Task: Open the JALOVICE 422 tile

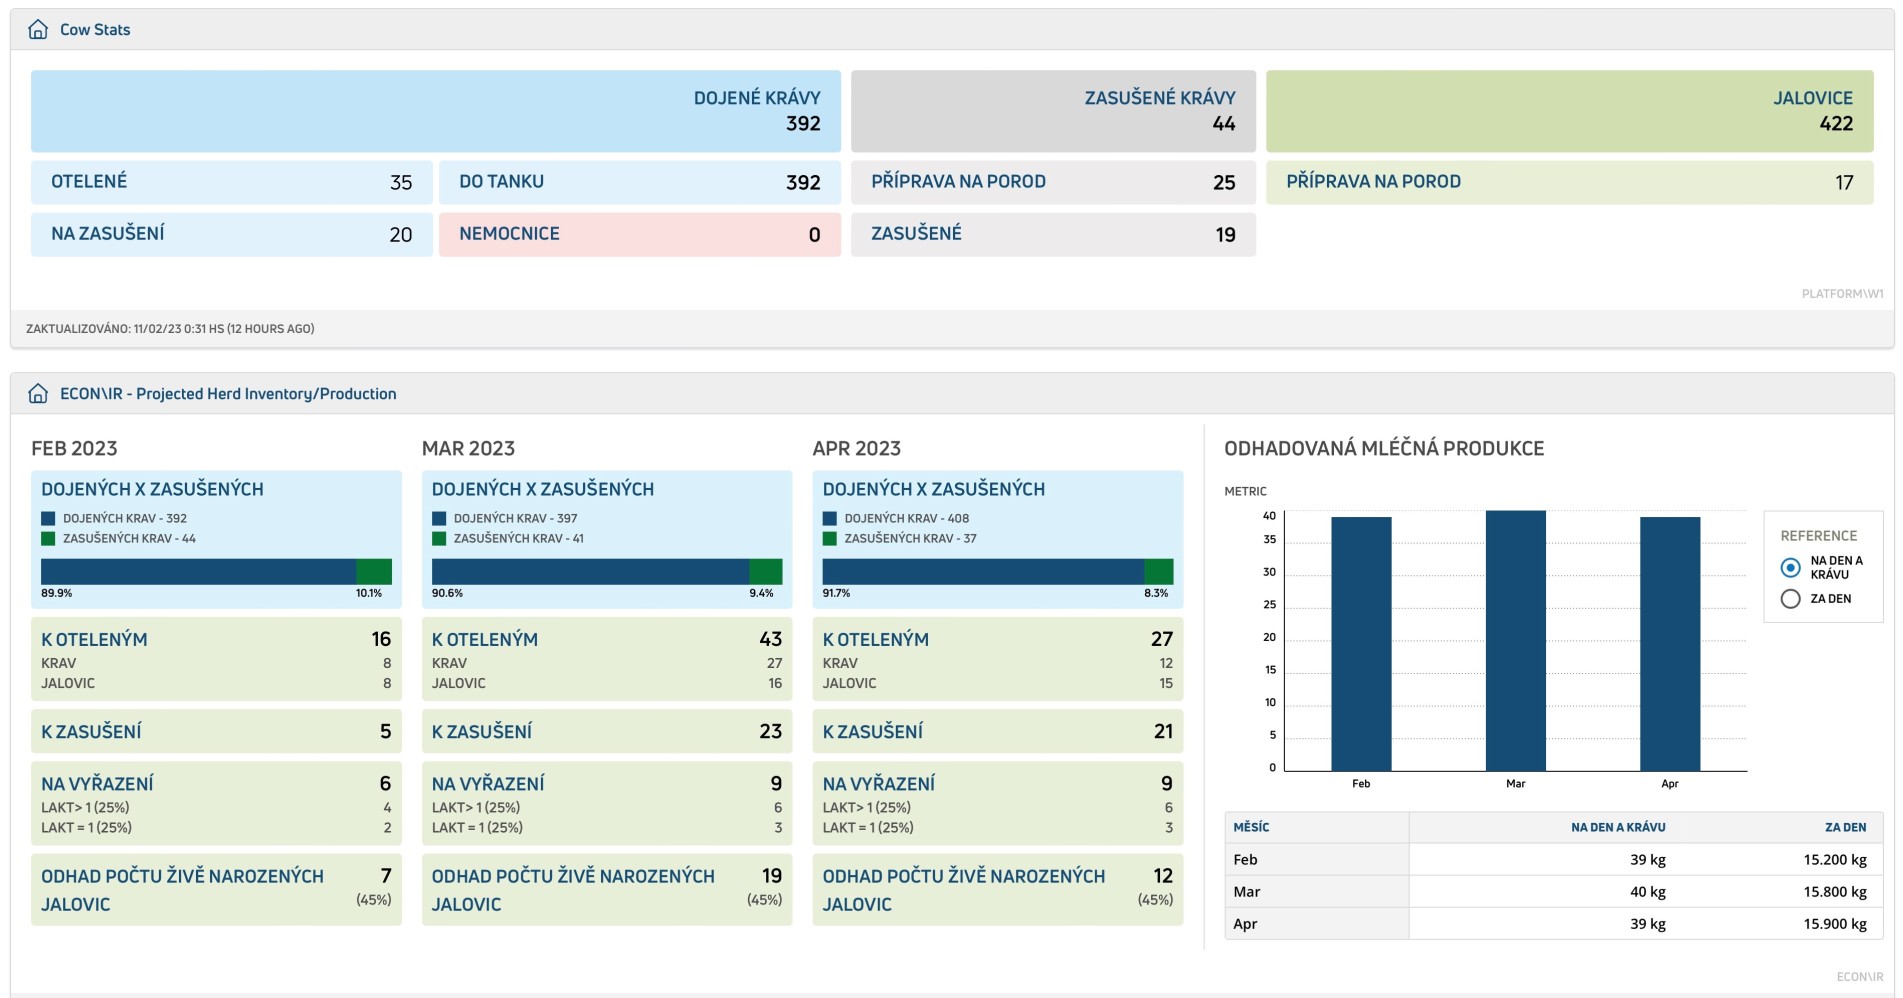Action: point(1570,111)
